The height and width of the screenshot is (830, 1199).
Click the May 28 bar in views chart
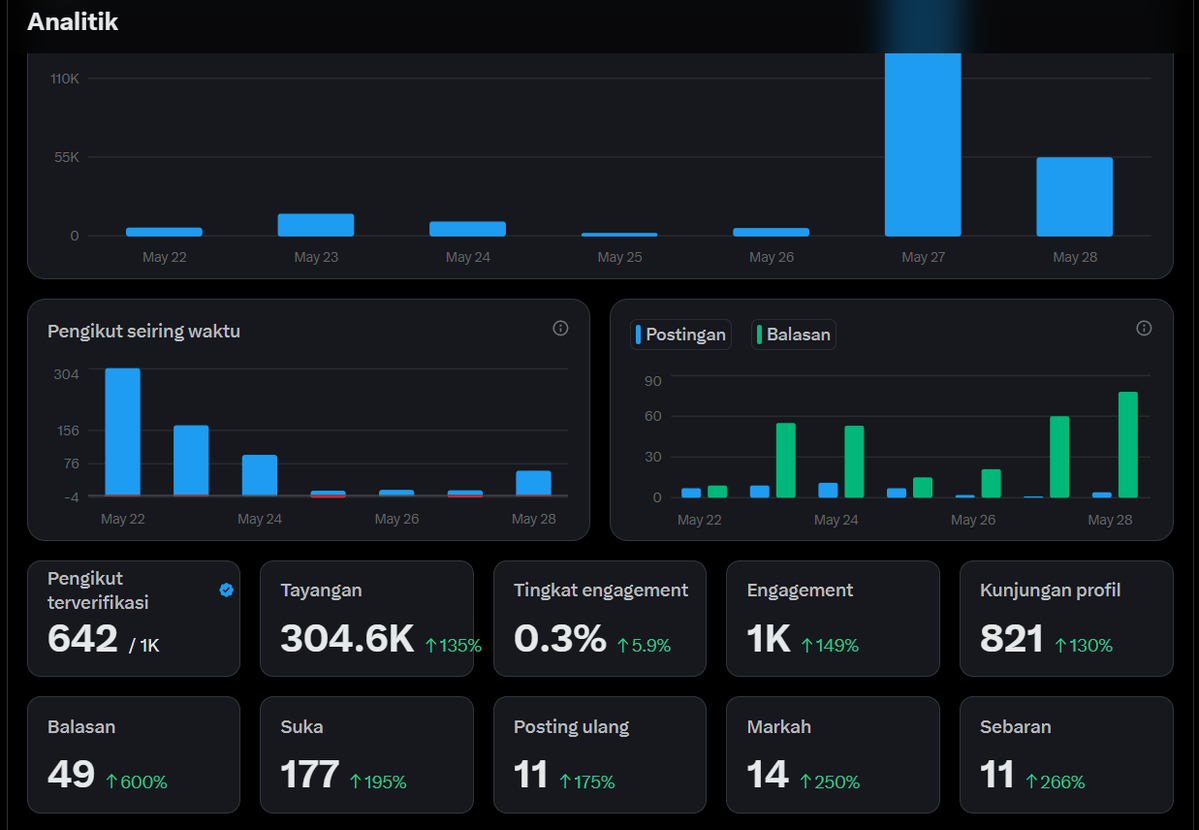(1074, 197)
